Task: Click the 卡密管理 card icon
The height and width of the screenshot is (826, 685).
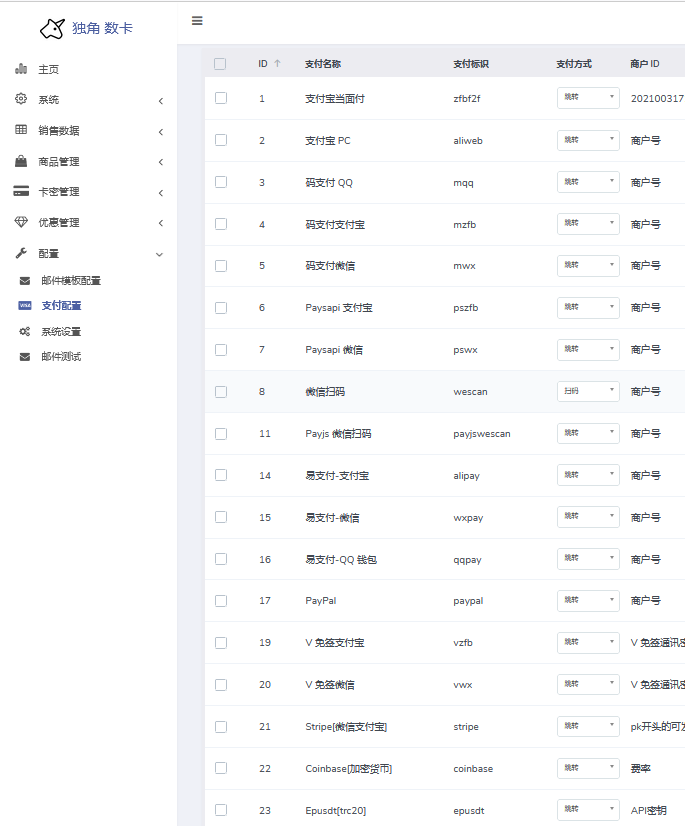Action: pos(21,191)
